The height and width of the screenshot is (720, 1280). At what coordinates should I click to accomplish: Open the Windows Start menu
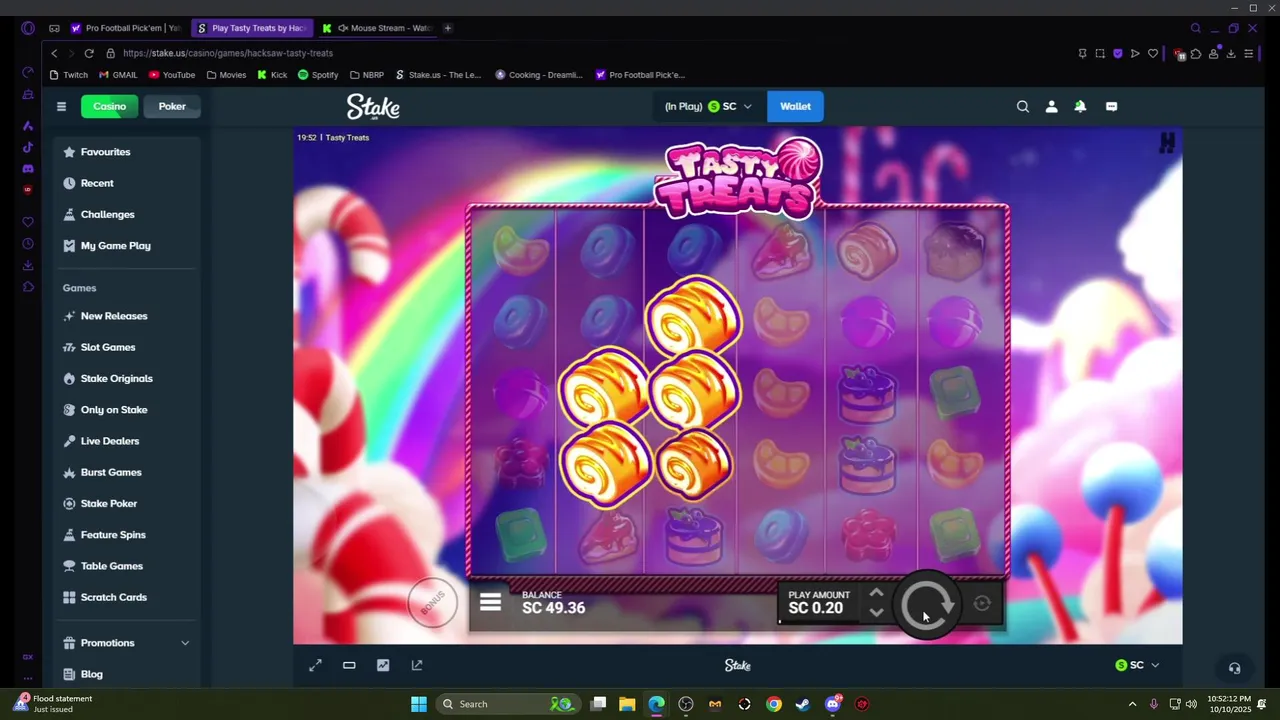[419, 704]
